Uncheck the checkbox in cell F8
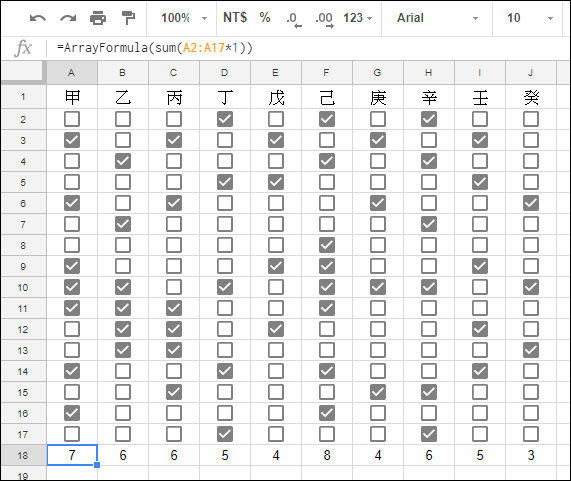Viewport: 571px width, 481px height. 327,245
